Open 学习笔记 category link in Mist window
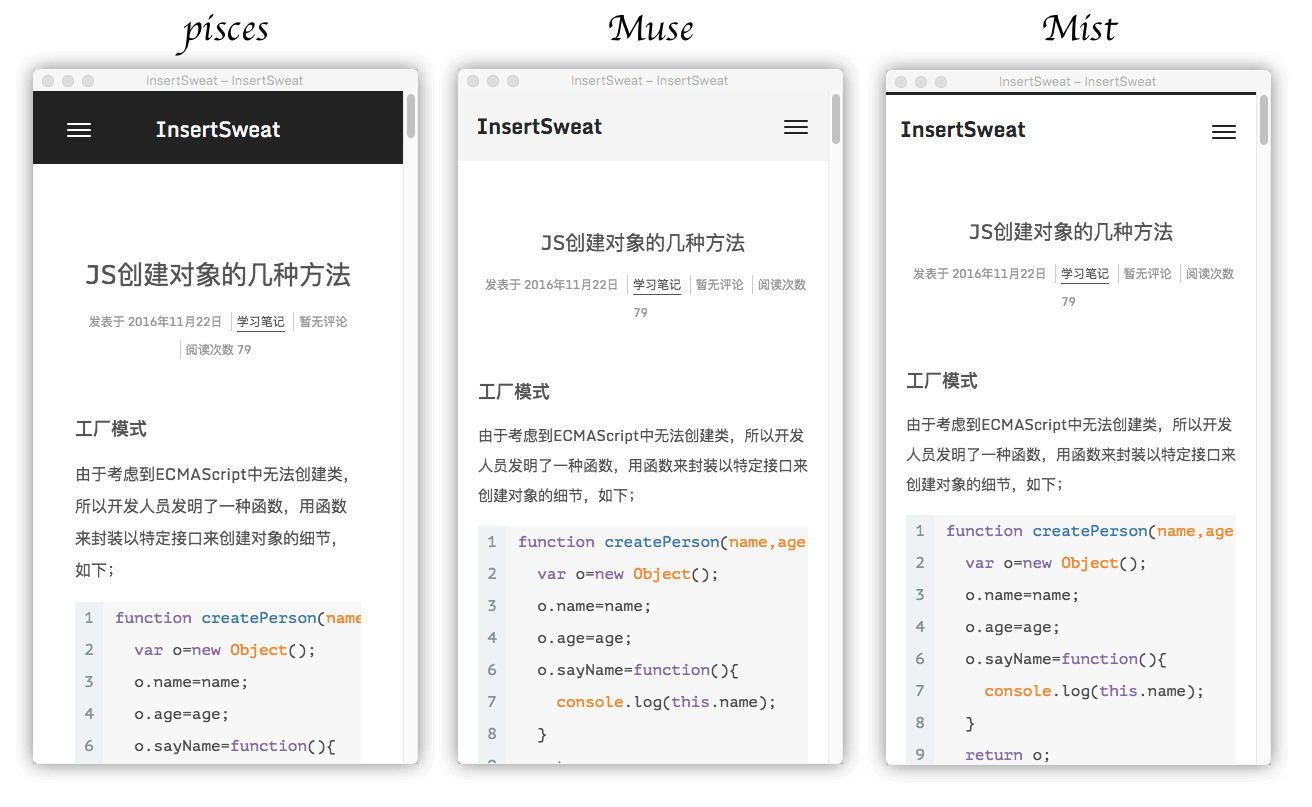The image size is (1312, 807). tap(1085, 274)
